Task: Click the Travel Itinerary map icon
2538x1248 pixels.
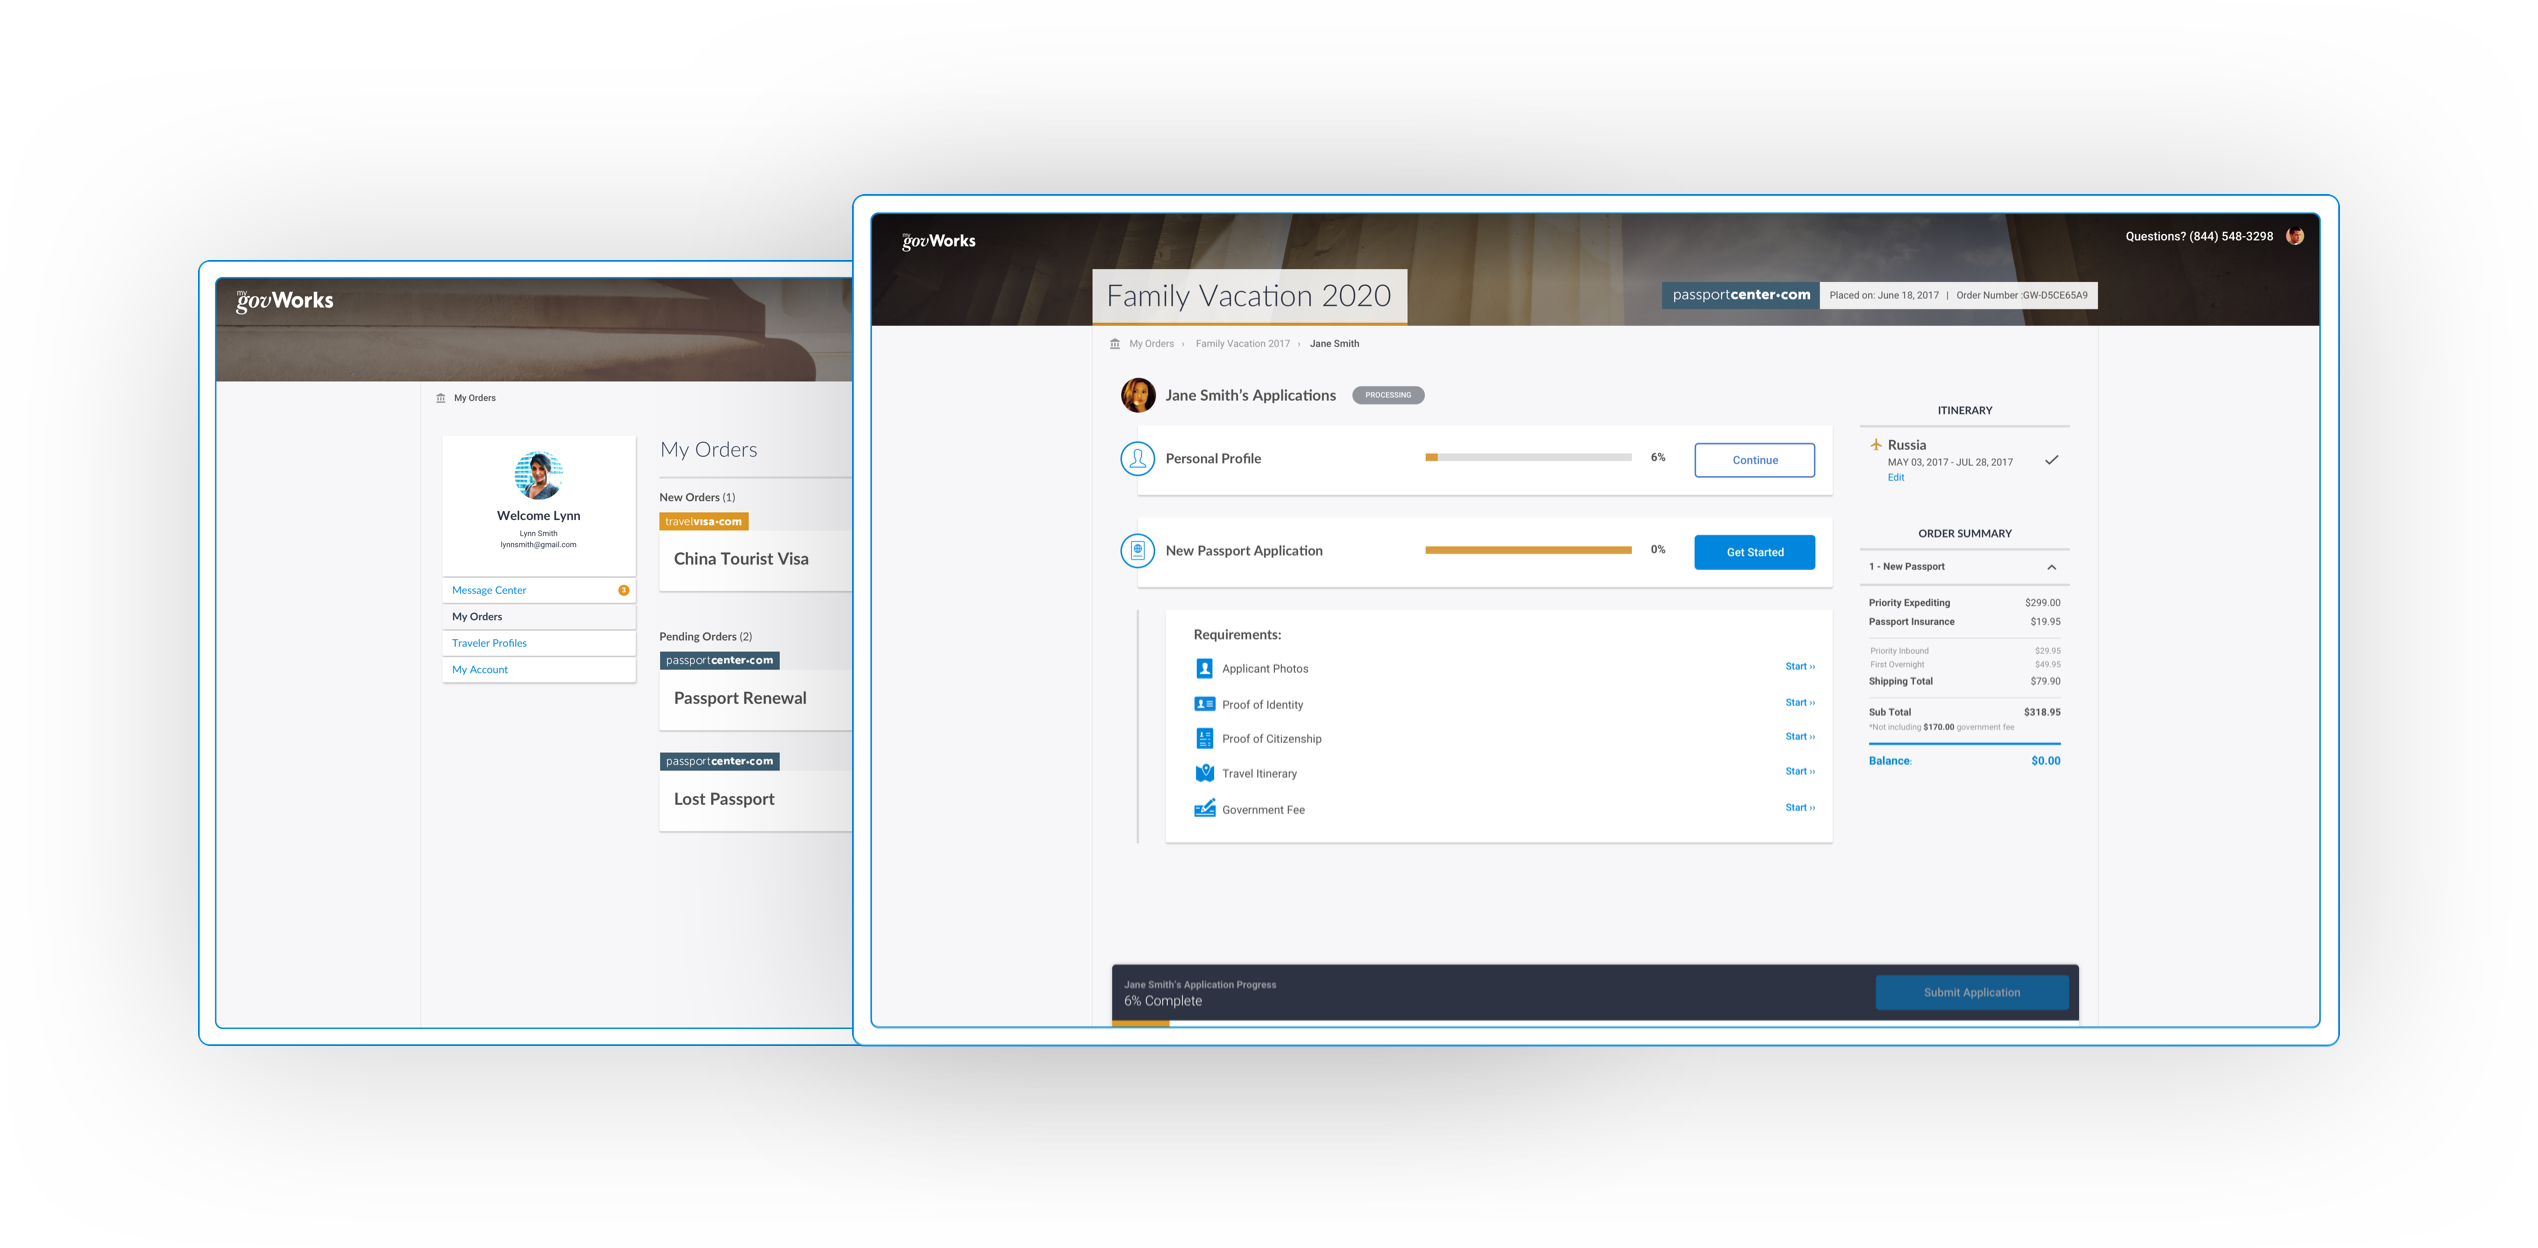Action: [x=1204, y=773]
